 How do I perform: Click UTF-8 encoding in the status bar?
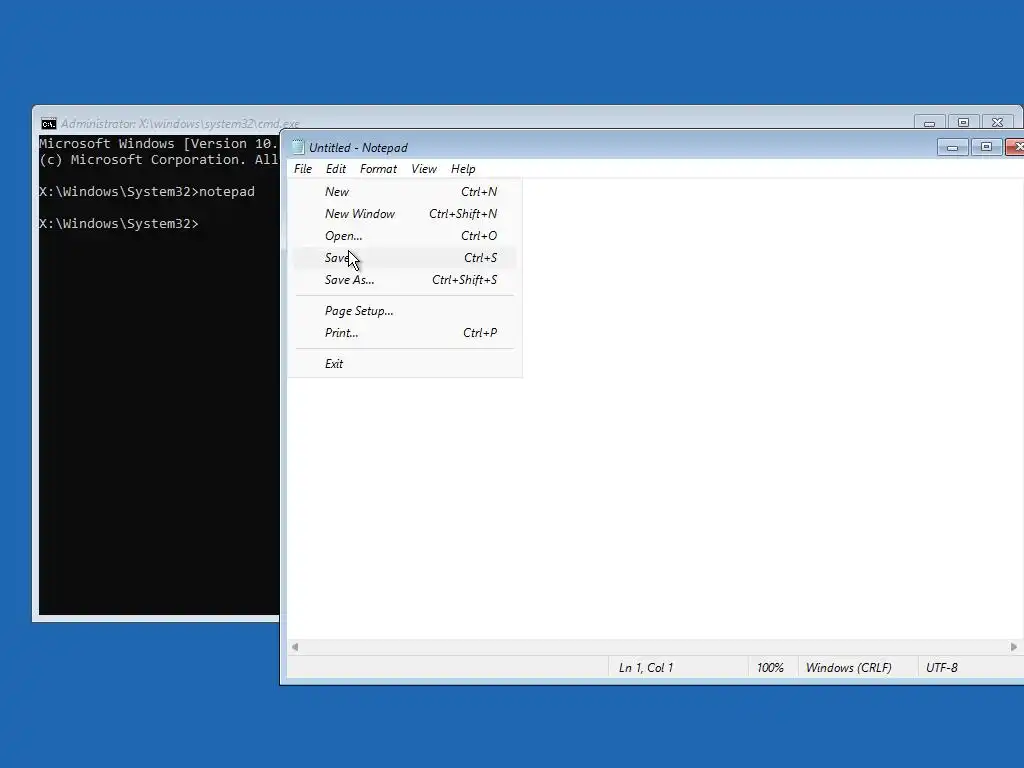click(x=942, y=667)
